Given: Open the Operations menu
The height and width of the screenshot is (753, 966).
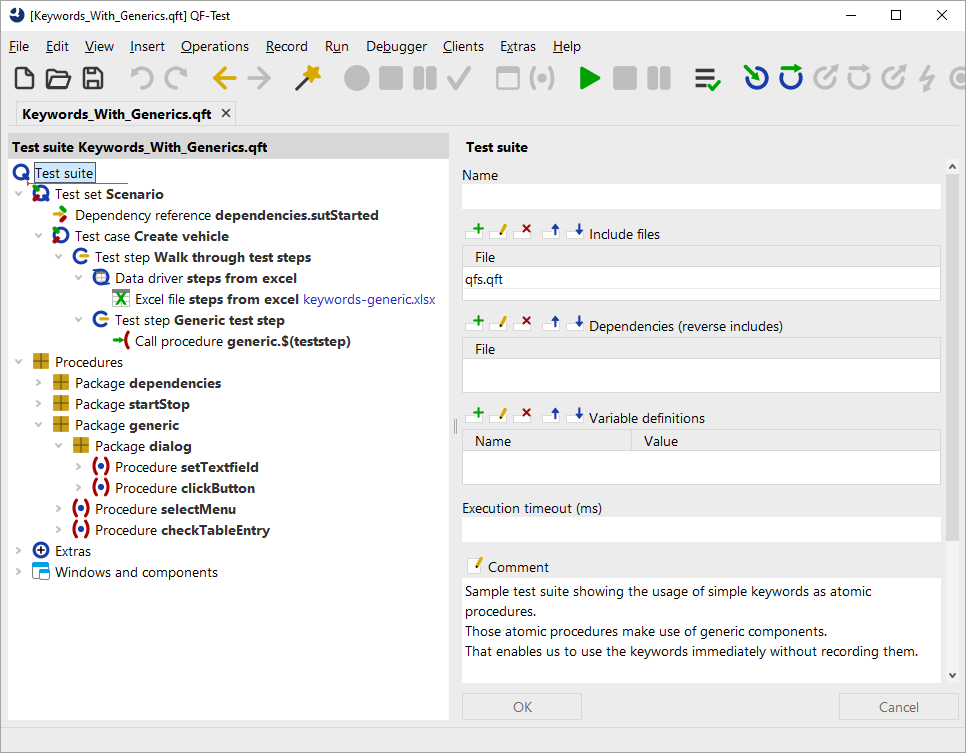Looking at the screenshot, I should click(x=214, y=47).
